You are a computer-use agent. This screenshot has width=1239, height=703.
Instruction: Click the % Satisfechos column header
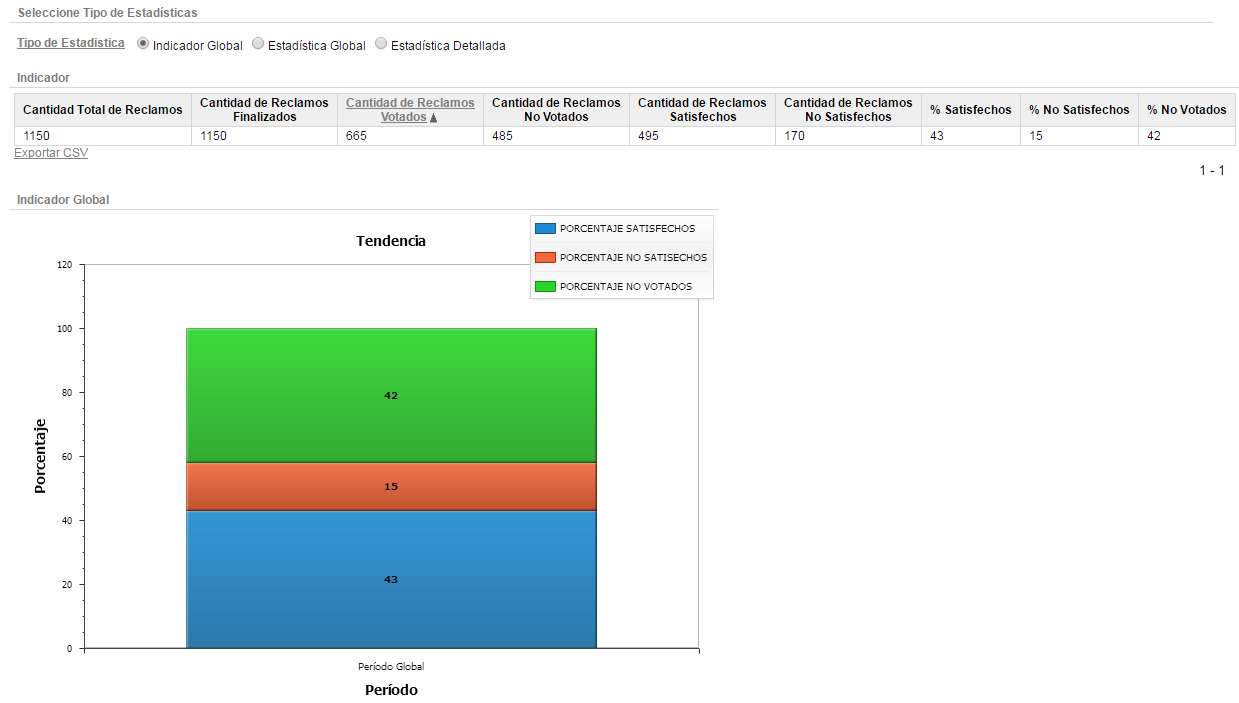click(x=971, y=110)
